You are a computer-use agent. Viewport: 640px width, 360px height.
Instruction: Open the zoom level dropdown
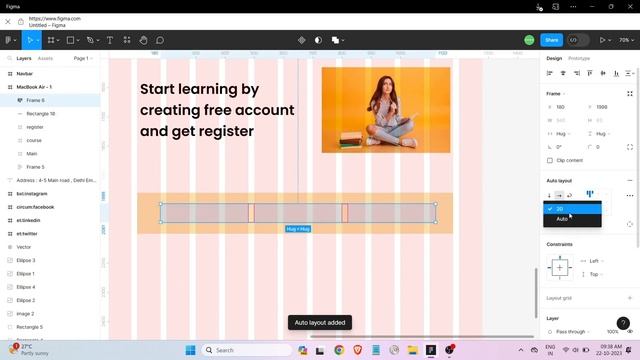[626, 40]
